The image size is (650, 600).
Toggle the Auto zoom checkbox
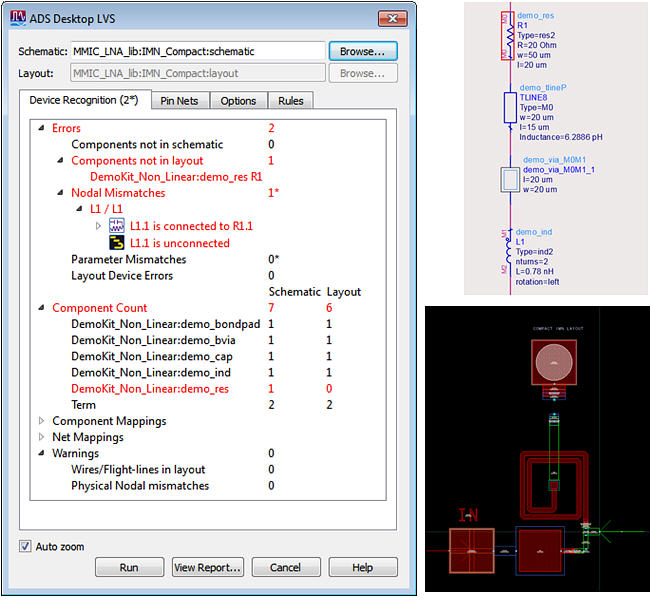click(x=25, y=546)
